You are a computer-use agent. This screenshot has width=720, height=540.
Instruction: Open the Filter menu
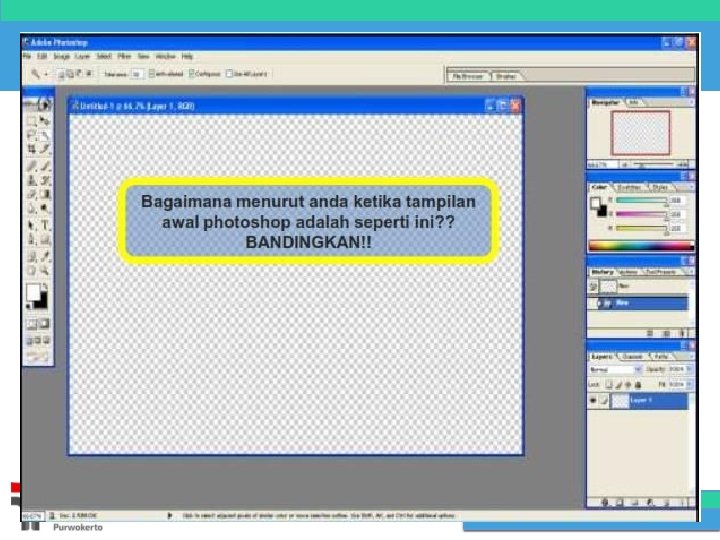124,56
